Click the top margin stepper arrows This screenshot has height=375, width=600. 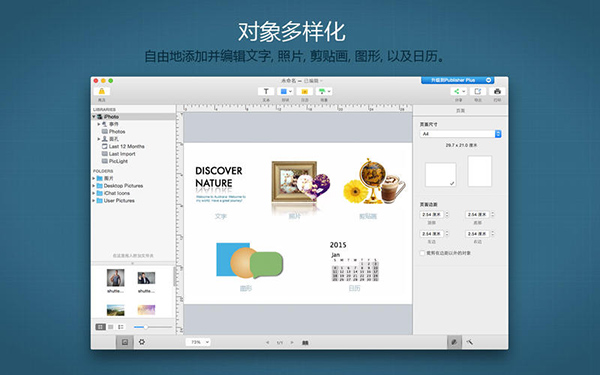(447, 215)
